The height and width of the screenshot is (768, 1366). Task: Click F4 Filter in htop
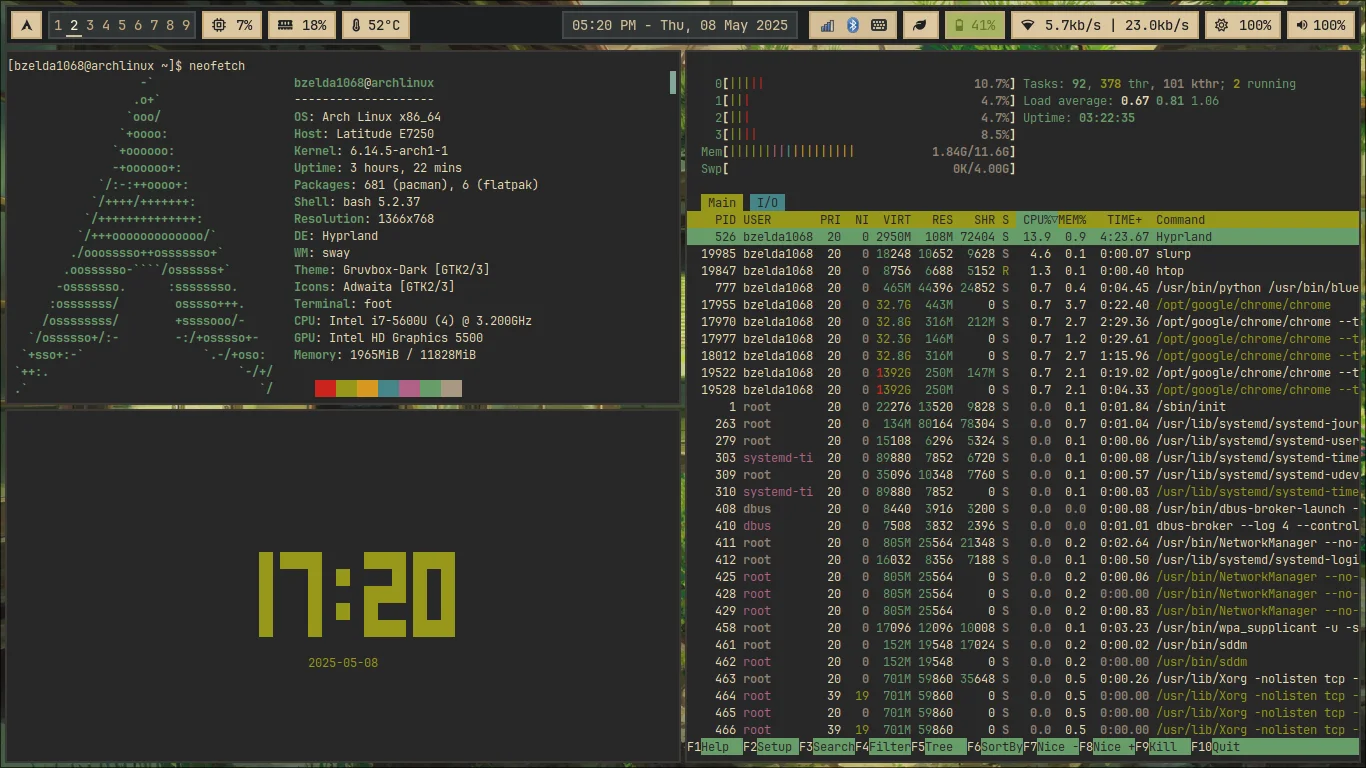(882, 746)
